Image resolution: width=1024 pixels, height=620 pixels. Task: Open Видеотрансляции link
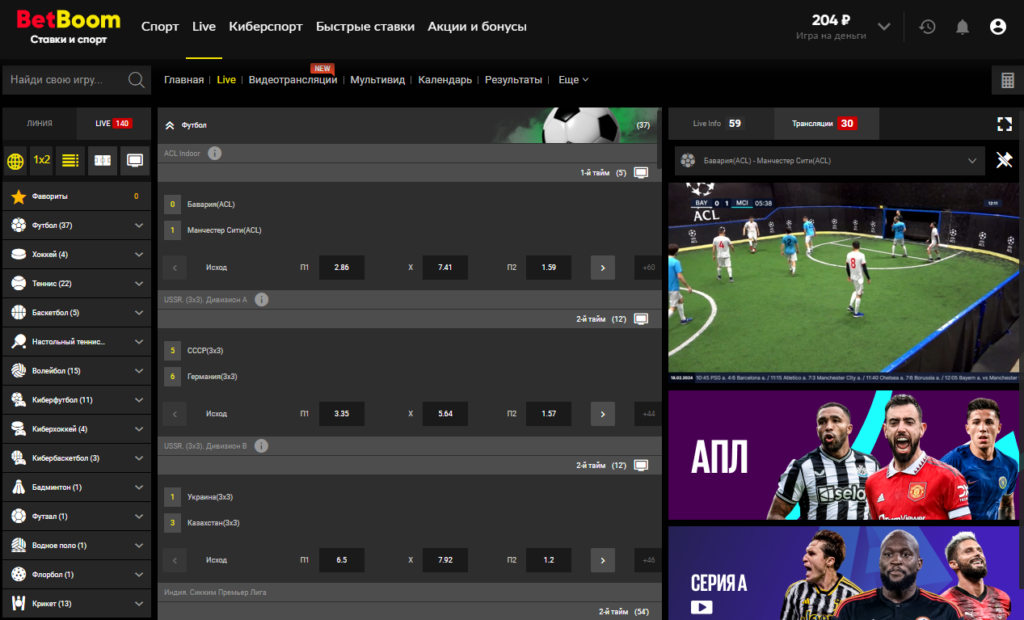coord(293,80)
